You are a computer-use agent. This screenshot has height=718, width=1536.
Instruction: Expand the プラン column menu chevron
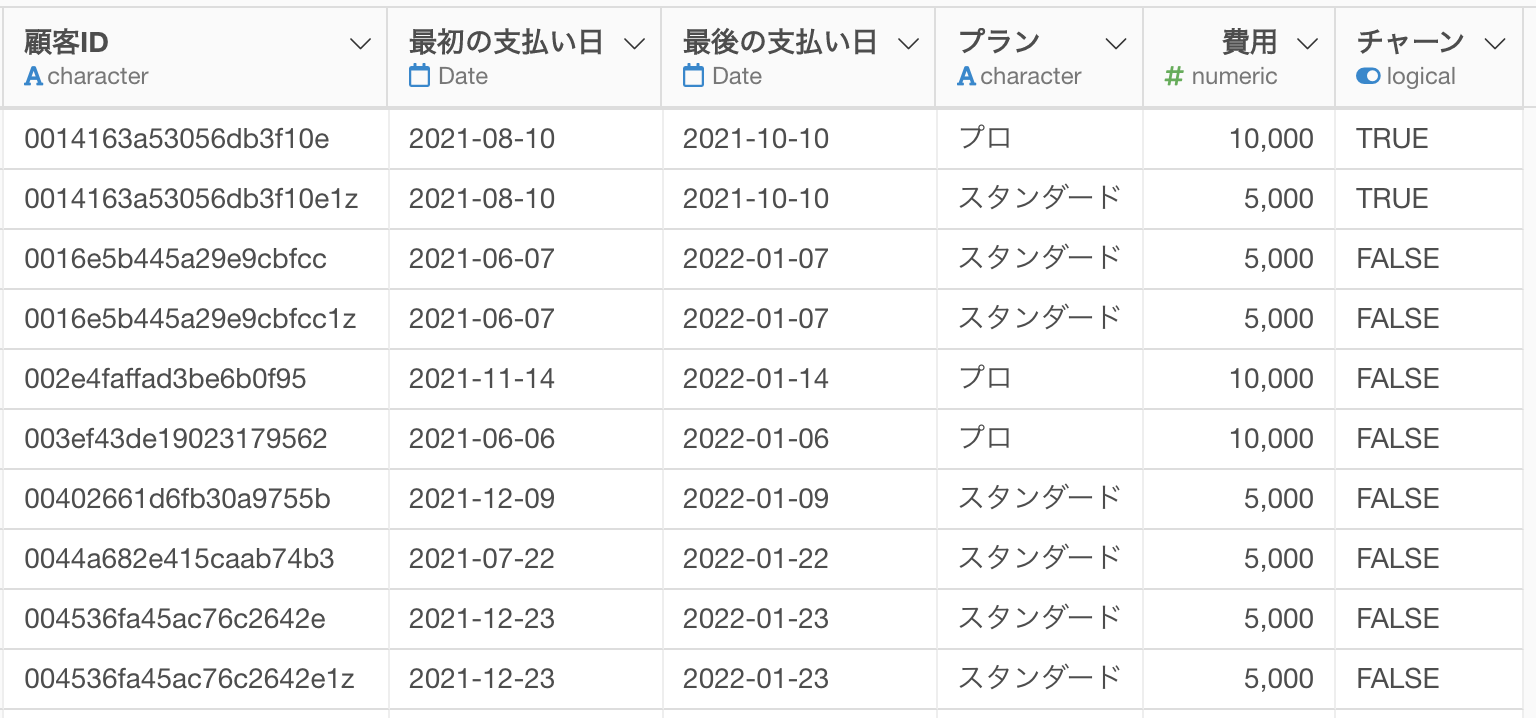[x=1116, y=43]
